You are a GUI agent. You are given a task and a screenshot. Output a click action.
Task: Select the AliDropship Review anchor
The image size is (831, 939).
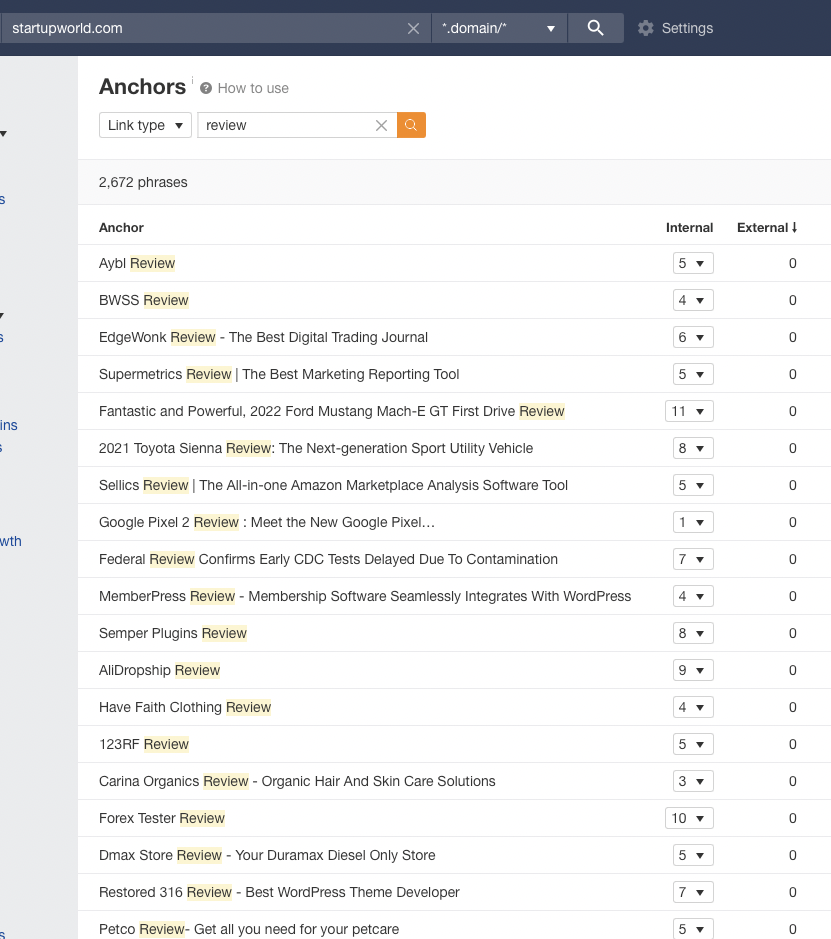(x=160, y=670)
